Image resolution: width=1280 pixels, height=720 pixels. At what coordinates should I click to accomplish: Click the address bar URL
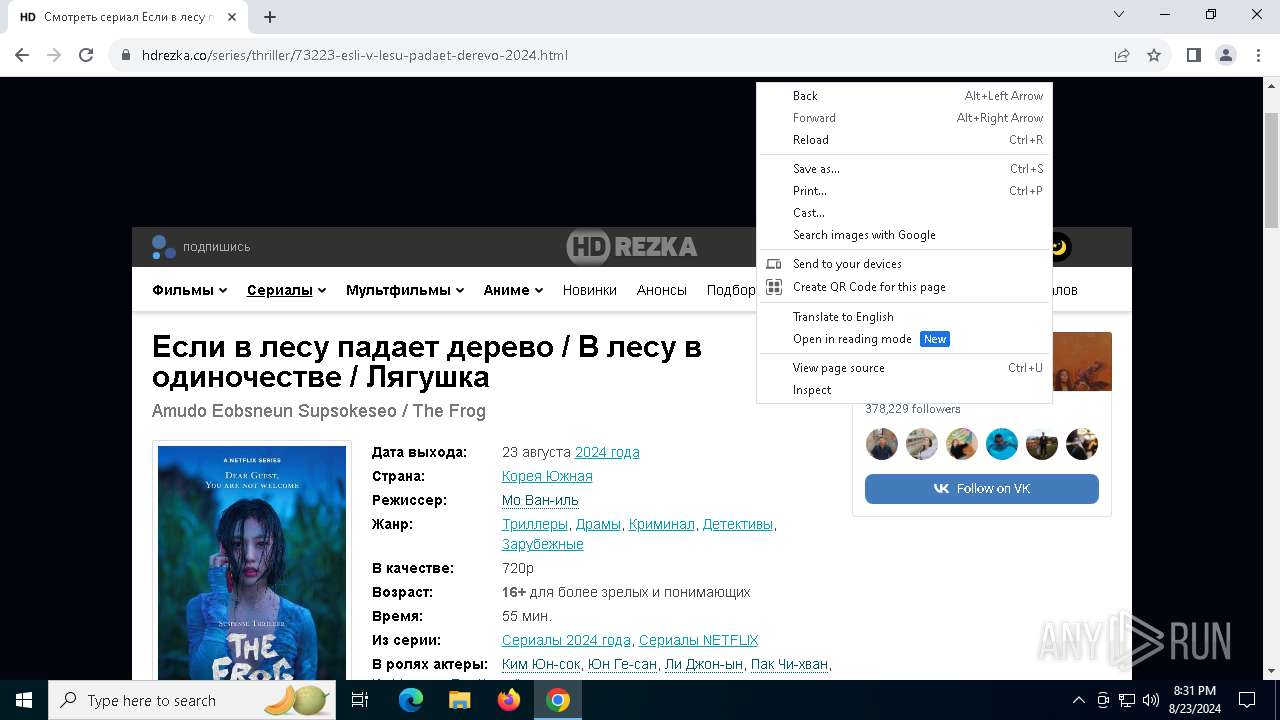point(355,55)
